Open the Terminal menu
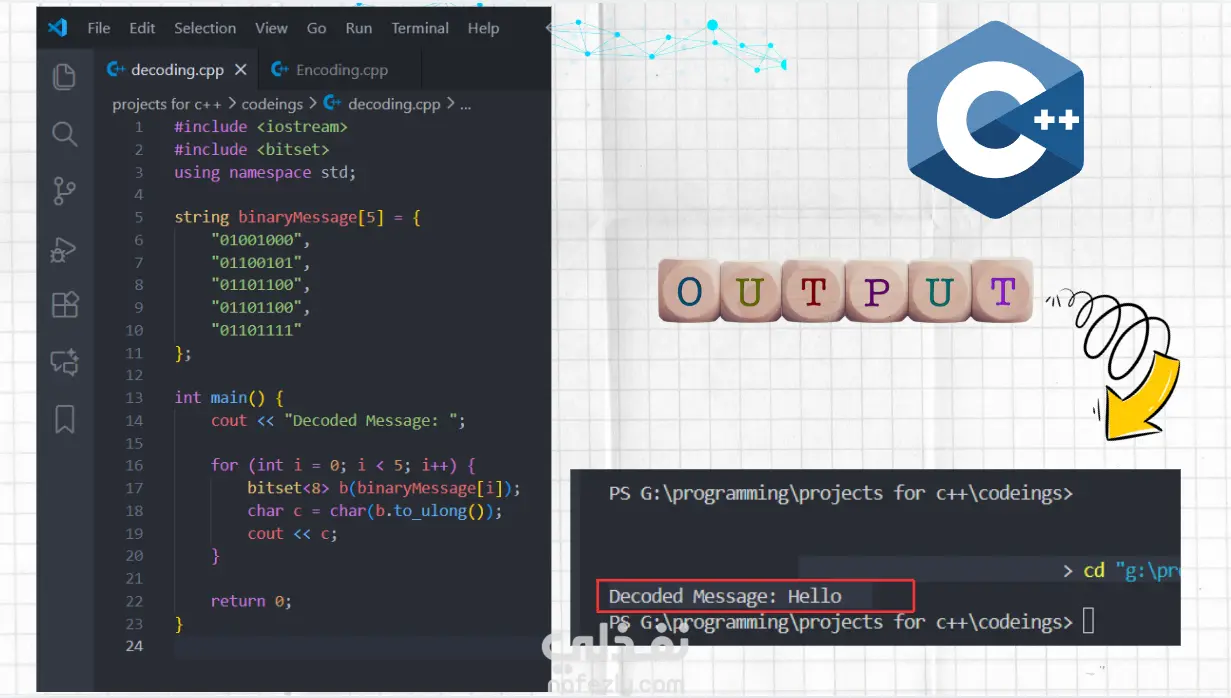The image size is (1231, 698). [x=420, y=28]
